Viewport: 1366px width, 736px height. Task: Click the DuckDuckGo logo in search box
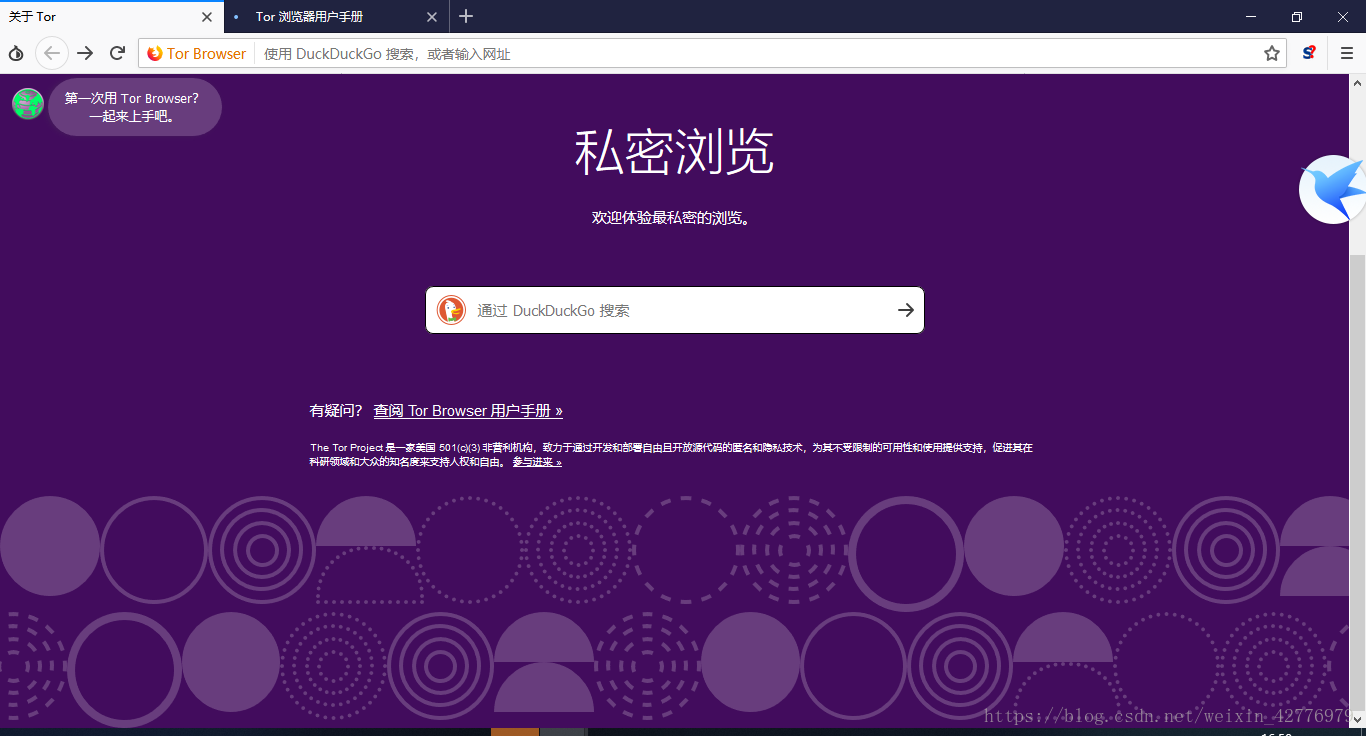(451, 310)
